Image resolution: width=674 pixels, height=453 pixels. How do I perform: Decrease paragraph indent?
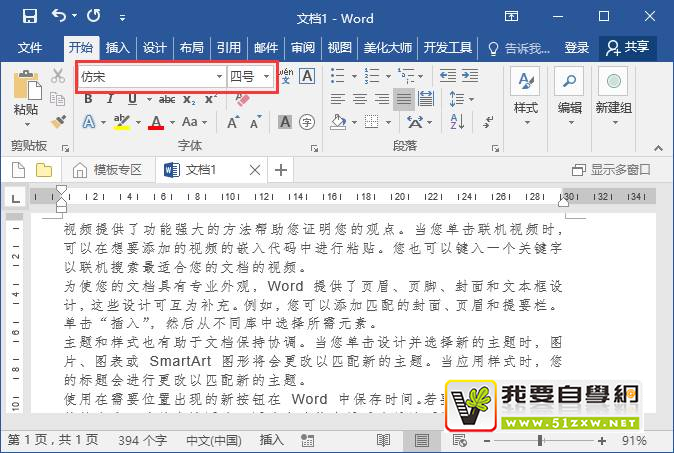coord(447,76)
